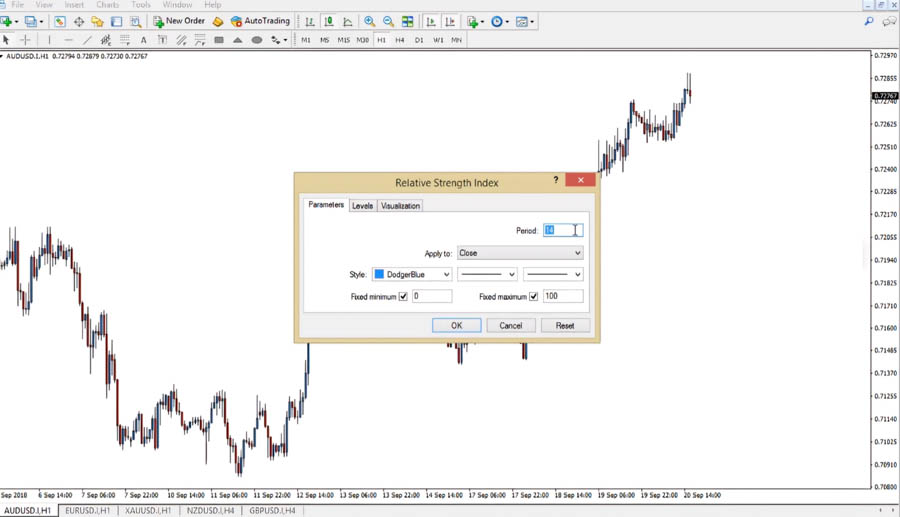The height and width of the screenshot is (517, 900).
Task: Open the Profiles icon in the toolbar
Action: point(30,21)
